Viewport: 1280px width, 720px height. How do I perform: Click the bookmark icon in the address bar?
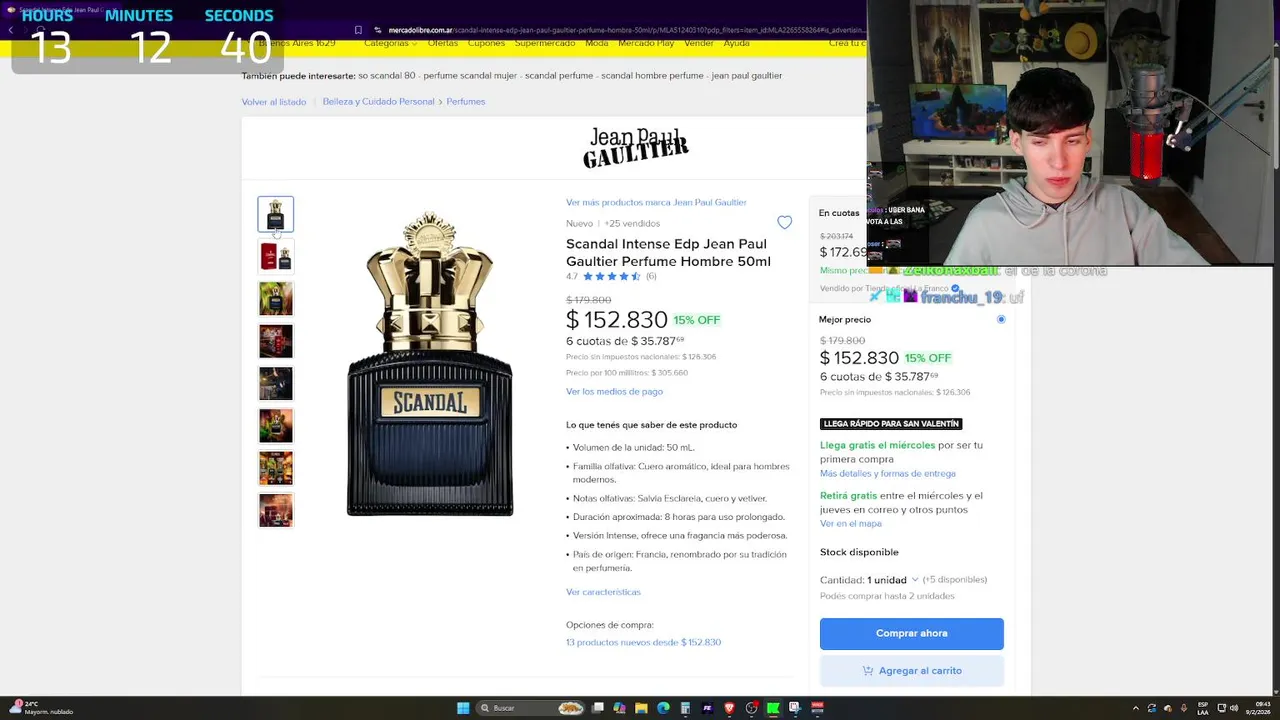click(x=358, y=30)
